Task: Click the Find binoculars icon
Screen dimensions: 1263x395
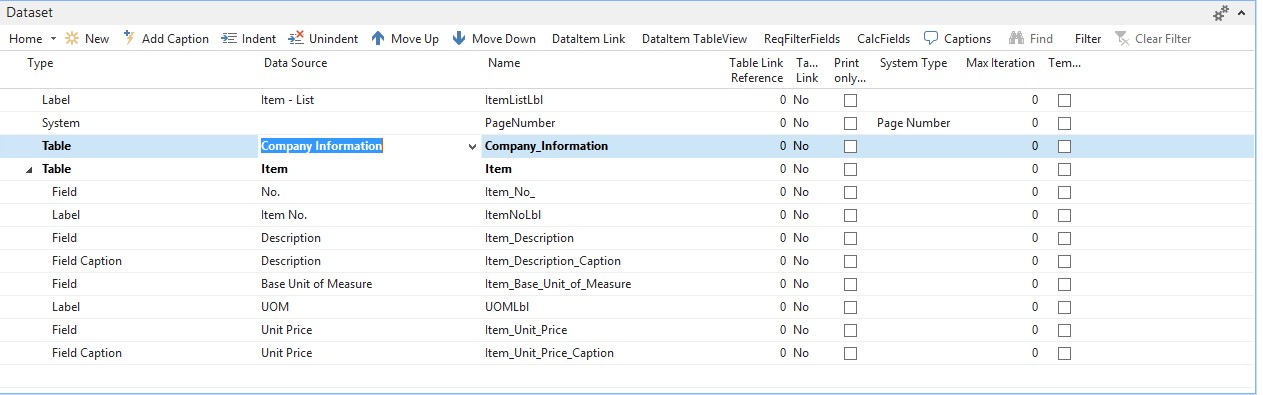Action: click(x=1017, y=38)
